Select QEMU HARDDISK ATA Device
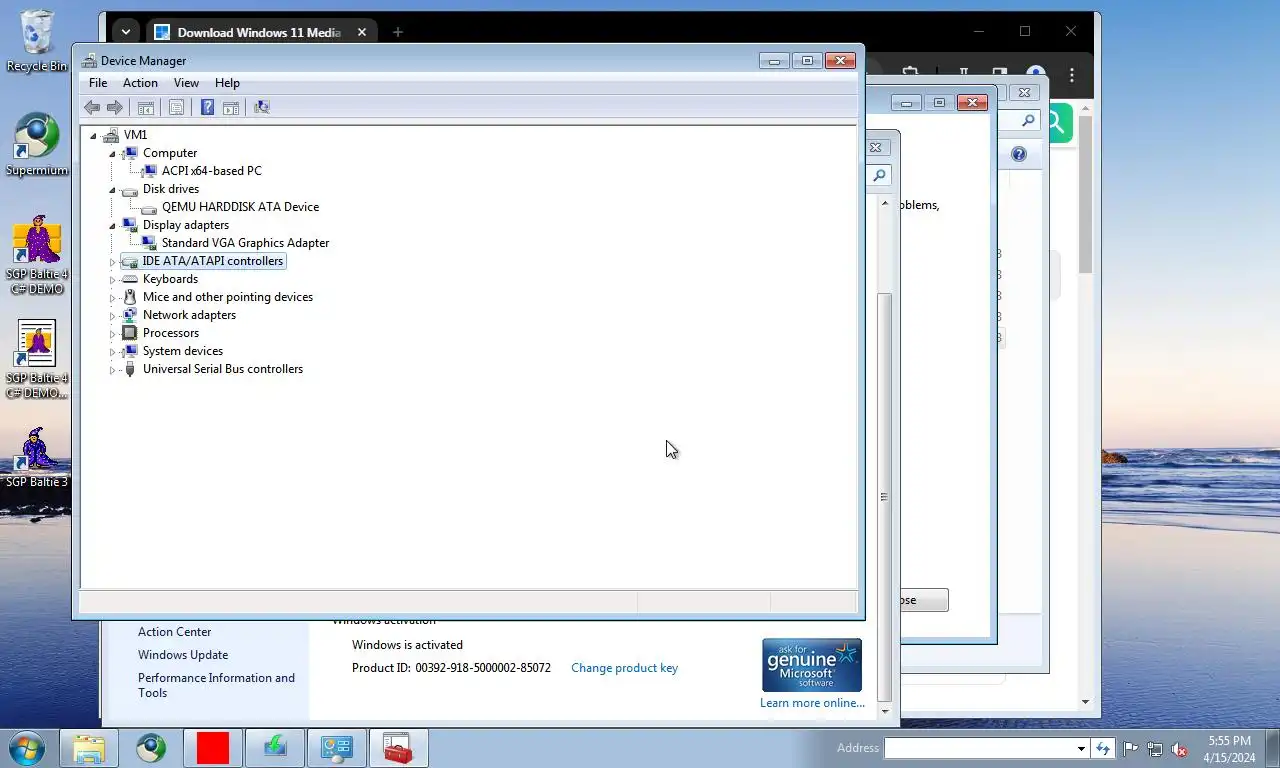1280x768 pixels. 240,207
